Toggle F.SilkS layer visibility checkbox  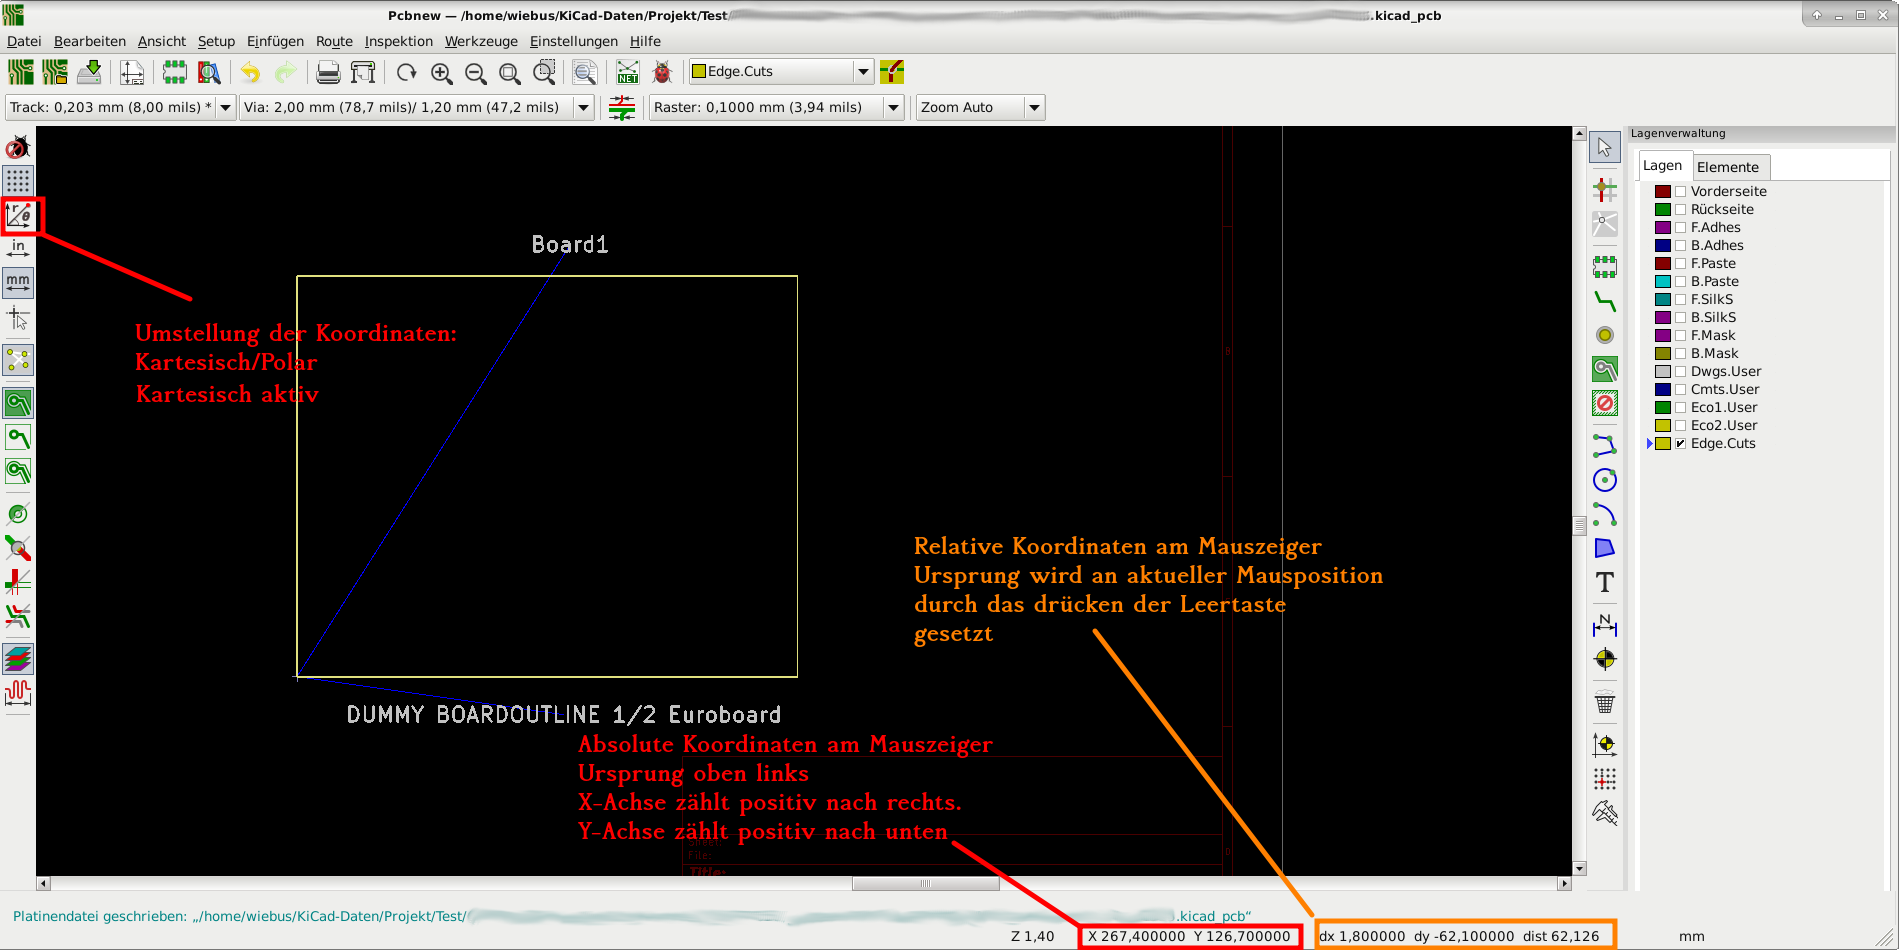point(1681,300)
